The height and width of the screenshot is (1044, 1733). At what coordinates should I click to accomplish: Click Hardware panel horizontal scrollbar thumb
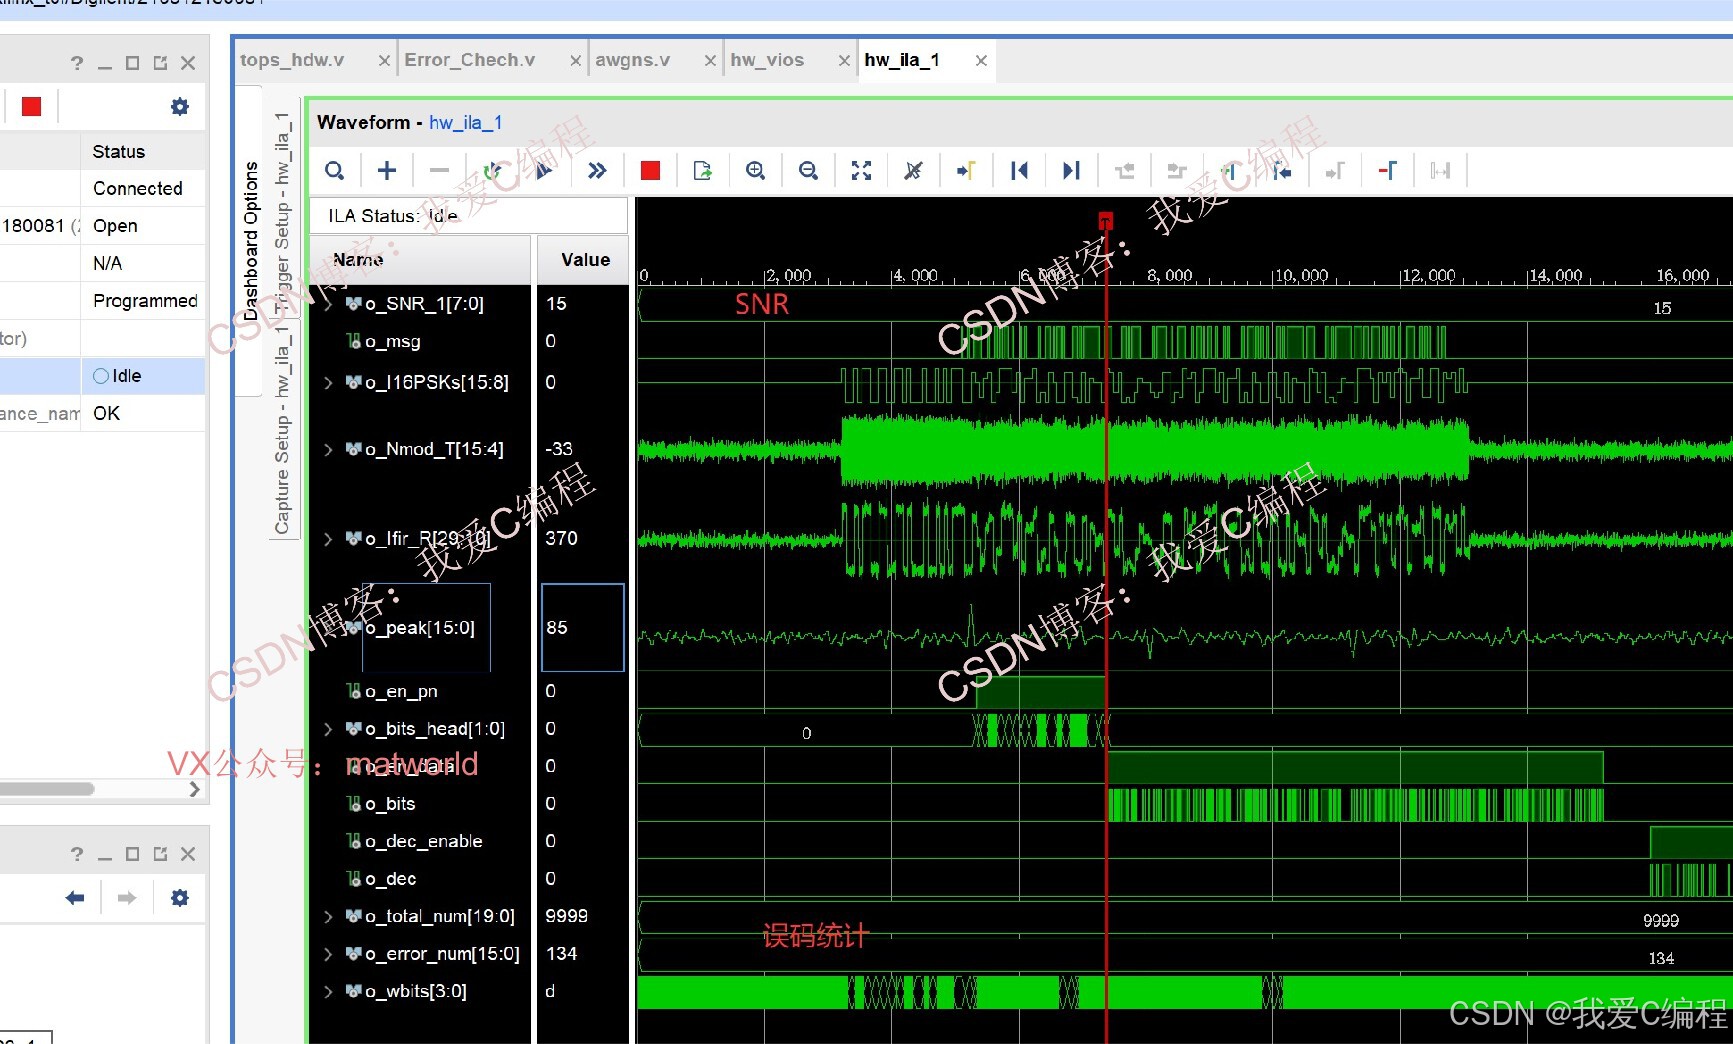click(x=47, y=789)
